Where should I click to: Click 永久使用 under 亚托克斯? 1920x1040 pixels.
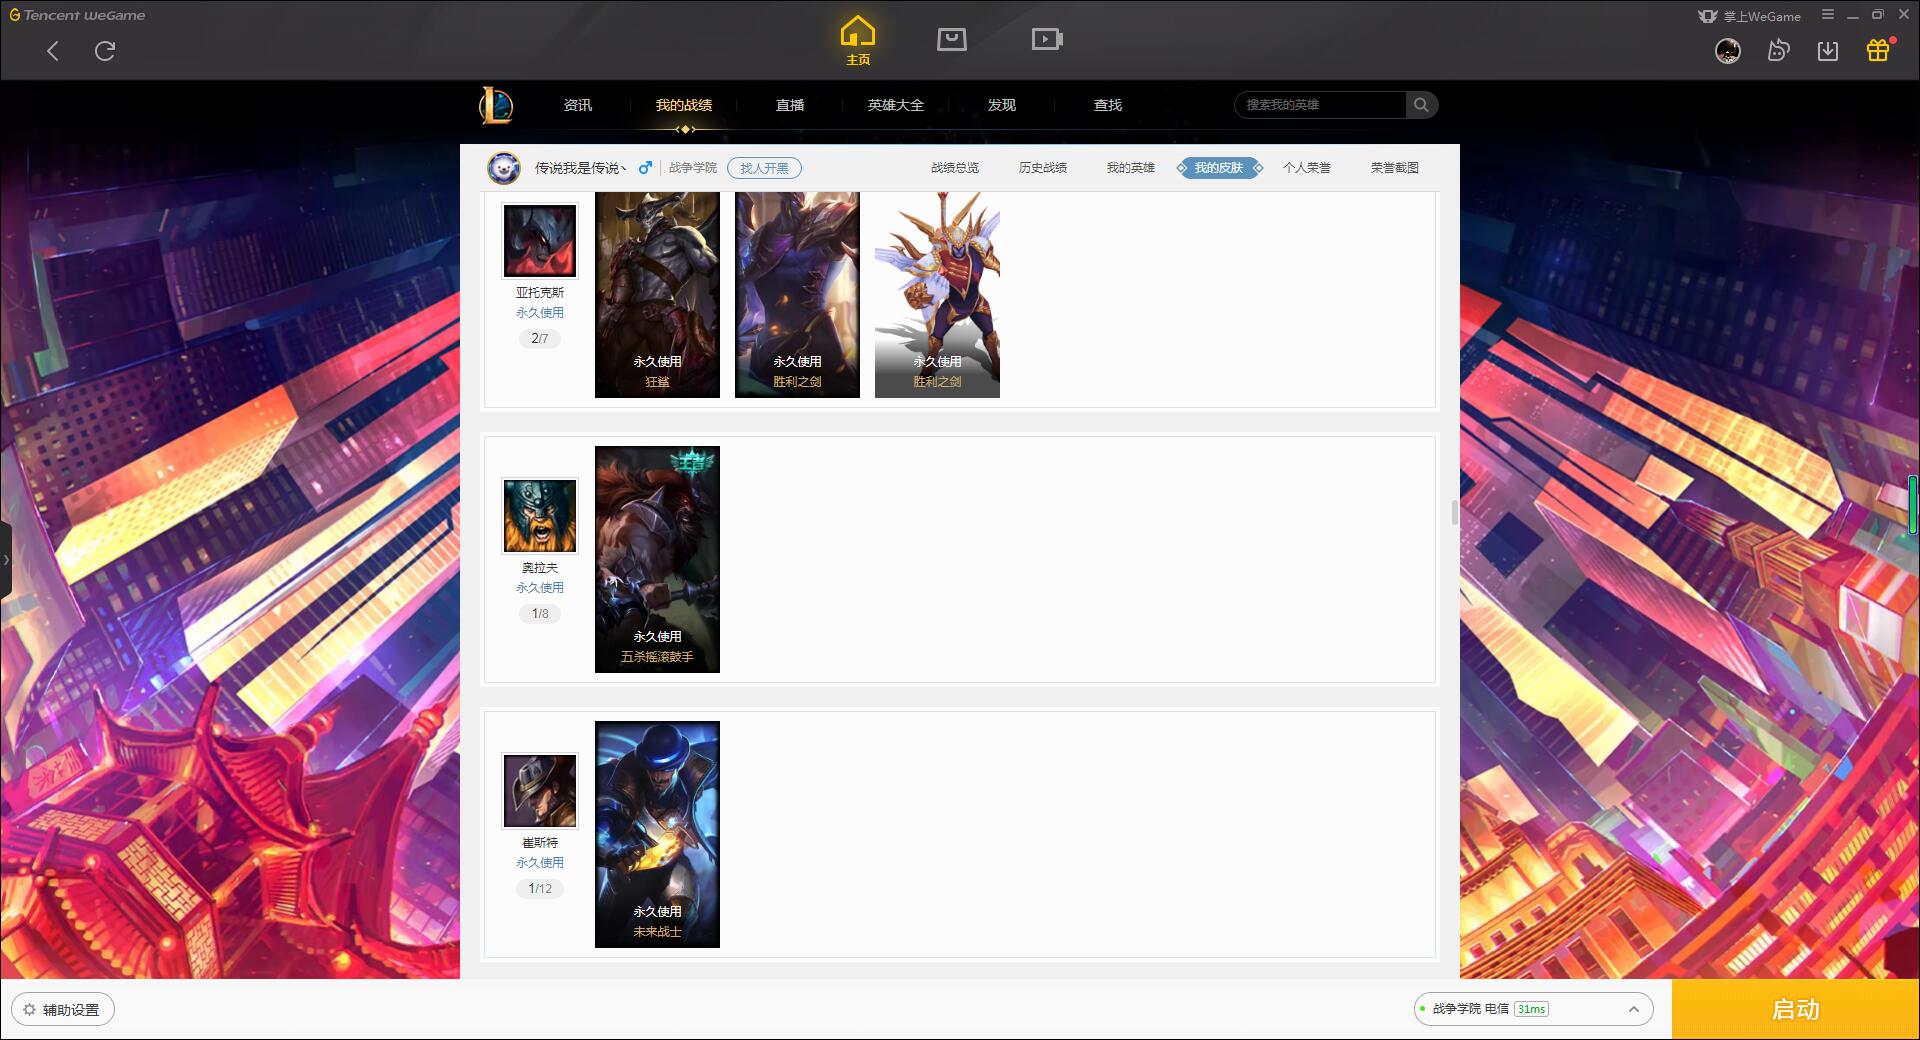coord(540,313)
